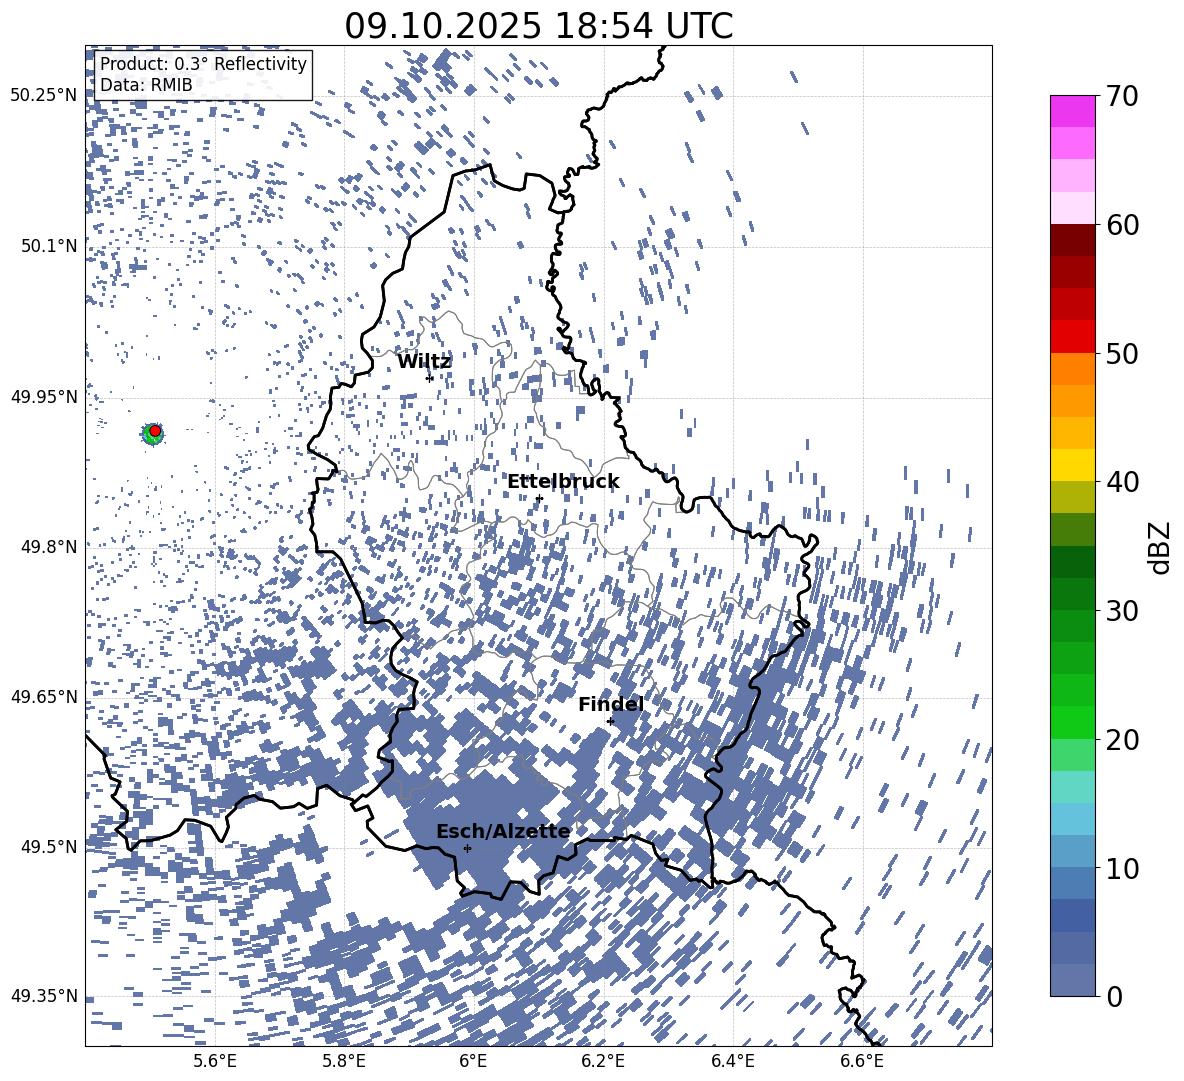Pick the dark maroon swatch below 60
Screen dimensions: 1184x1081
[1072, 240]
